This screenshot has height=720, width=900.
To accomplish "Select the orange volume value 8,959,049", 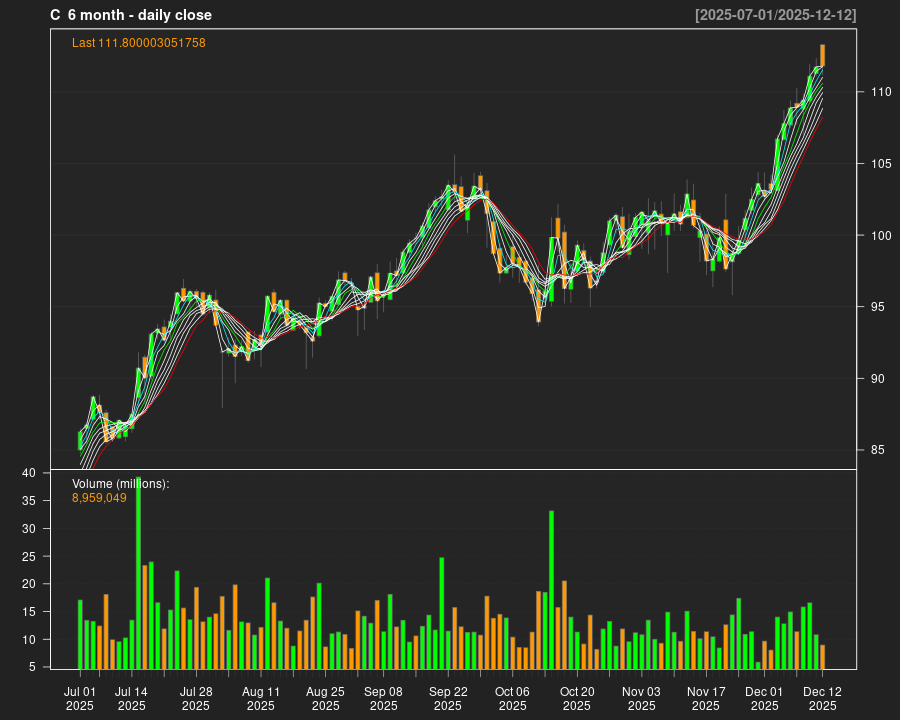I will 99,497.
